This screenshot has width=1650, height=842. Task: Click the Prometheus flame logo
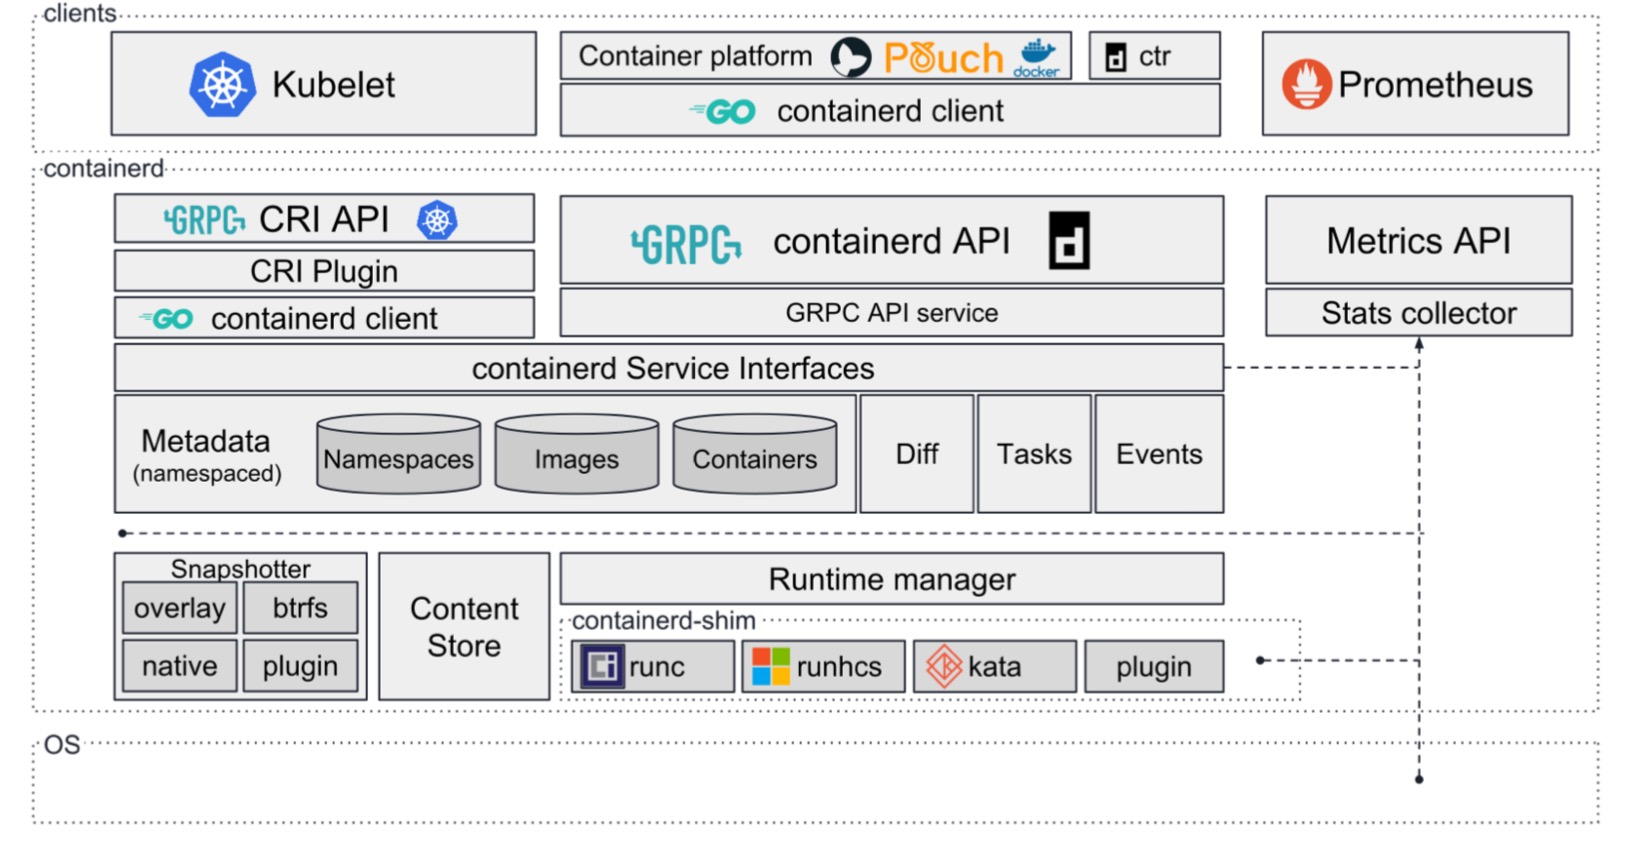tap(1307, 84)
